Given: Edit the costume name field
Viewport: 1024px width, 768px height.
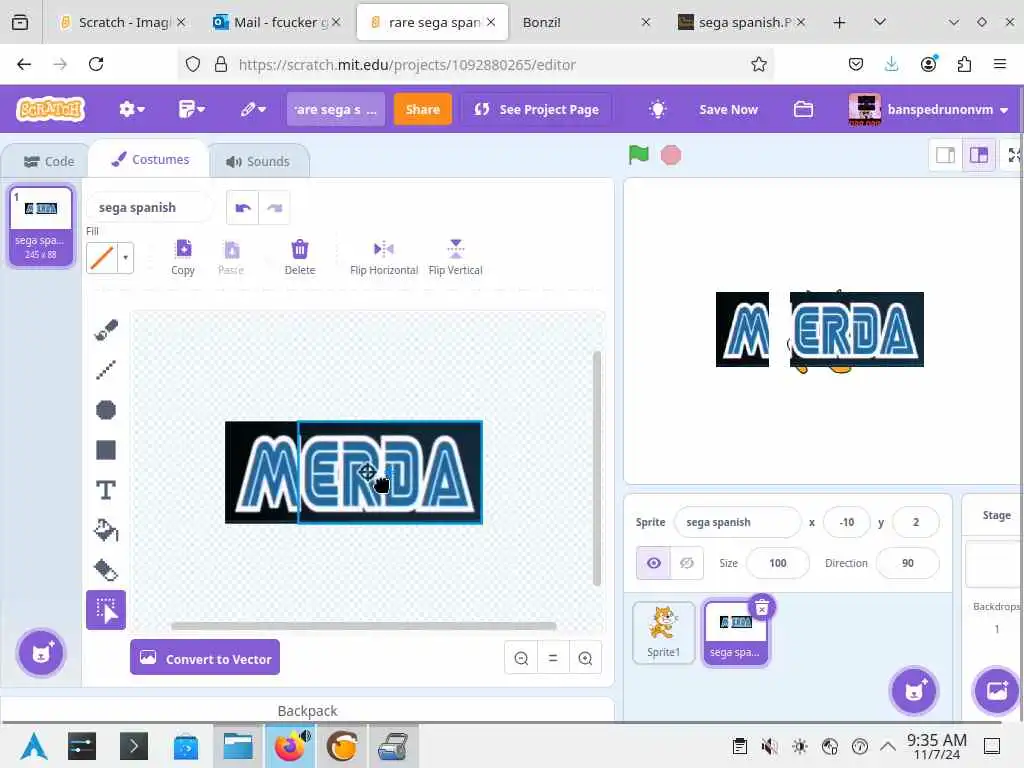Looking at the screenshot, I should point(150,208).
